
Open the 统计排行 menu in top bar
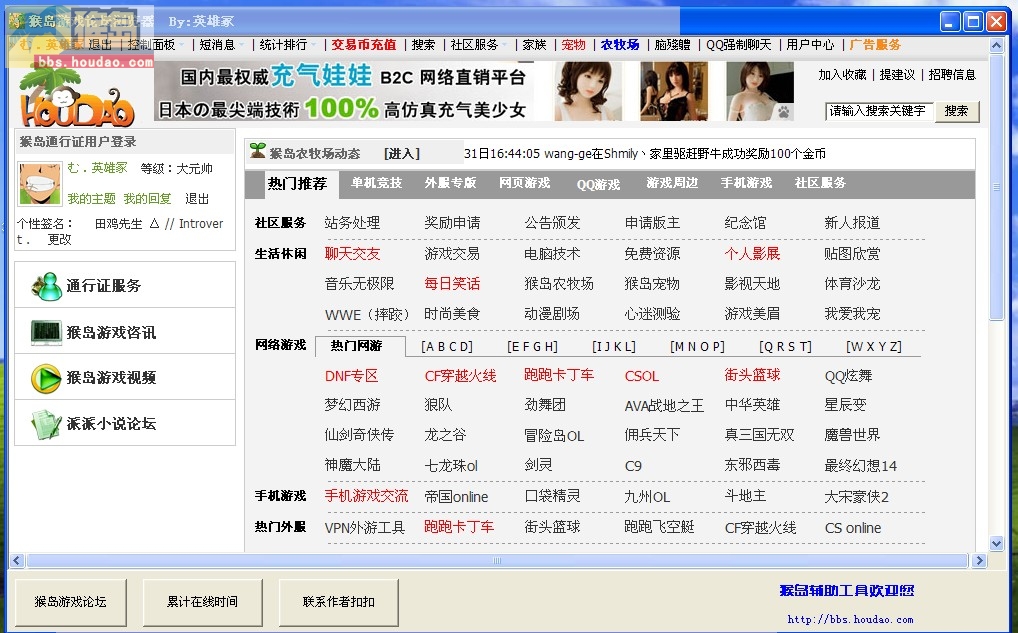coord(283,45)
